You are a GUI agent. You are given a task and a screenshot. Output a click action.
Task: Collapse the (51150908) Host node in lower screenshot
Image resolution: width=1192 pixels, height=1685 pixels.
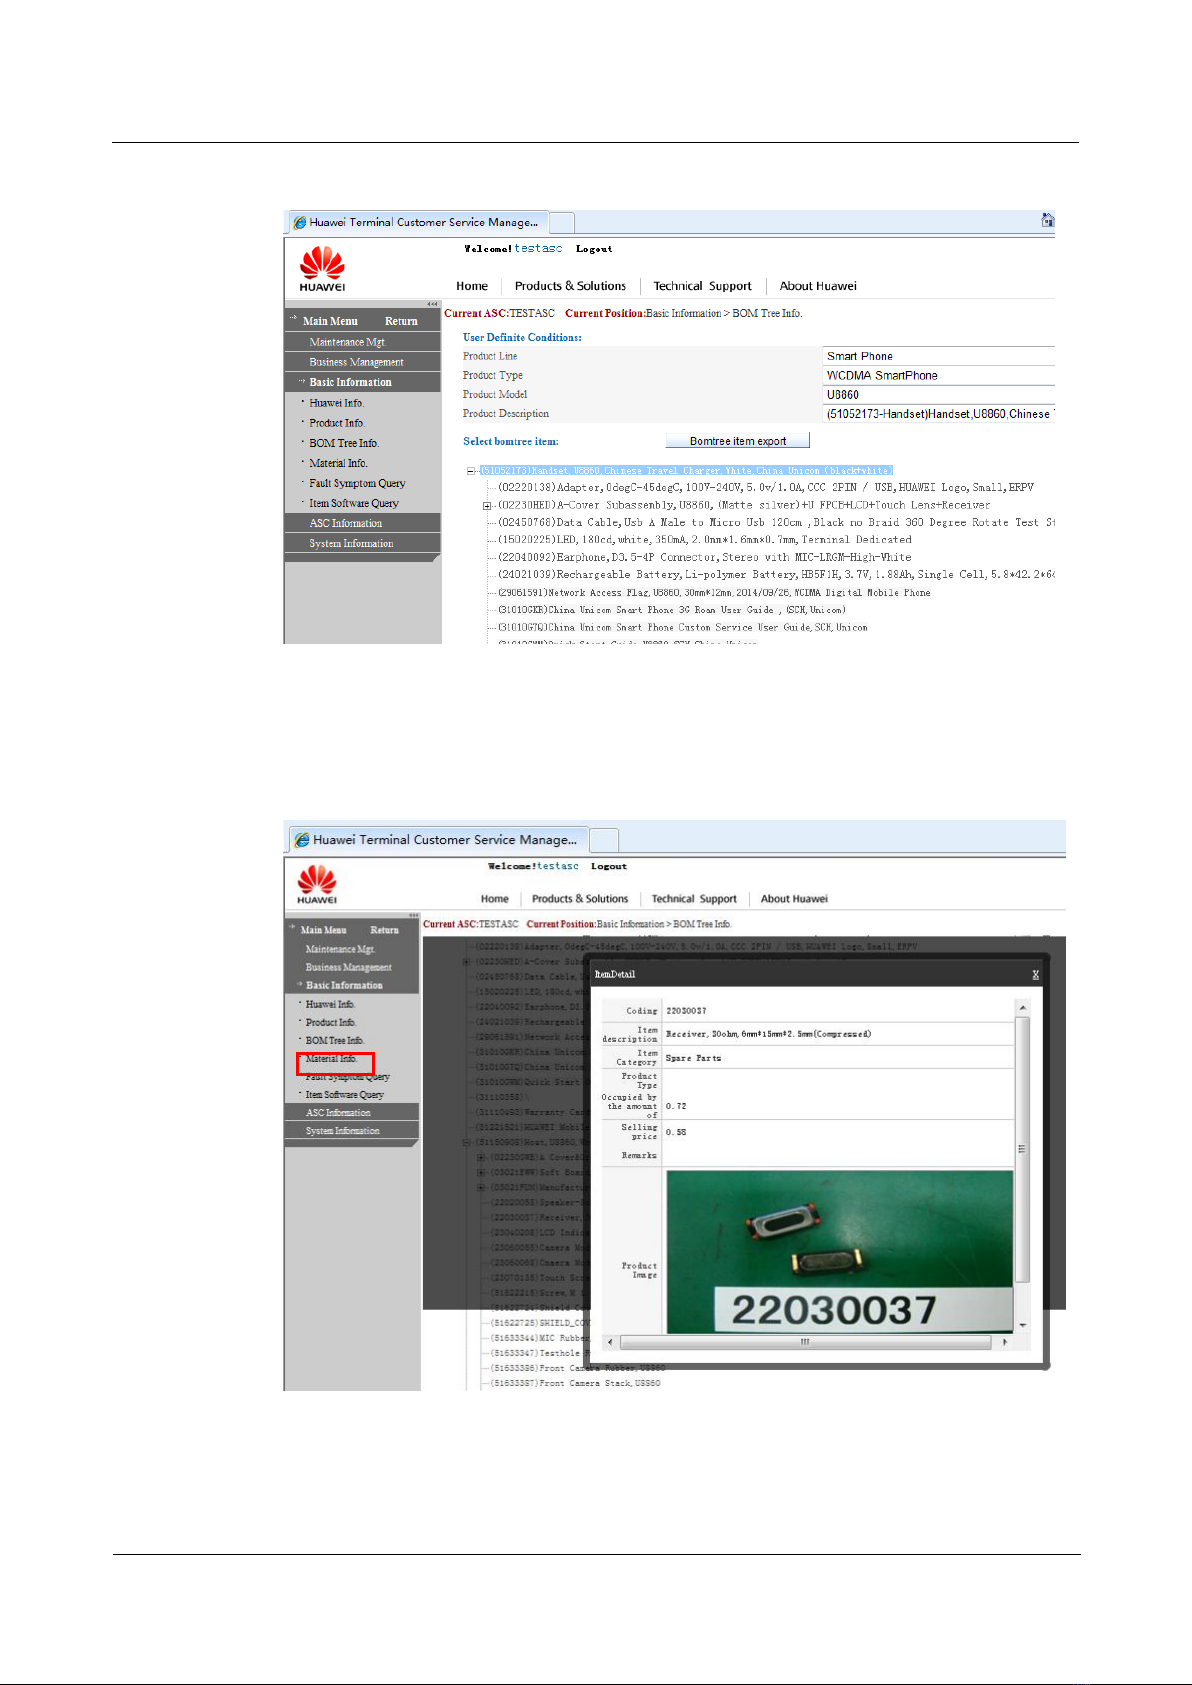pyautogui.click(x=466, y=1142)
